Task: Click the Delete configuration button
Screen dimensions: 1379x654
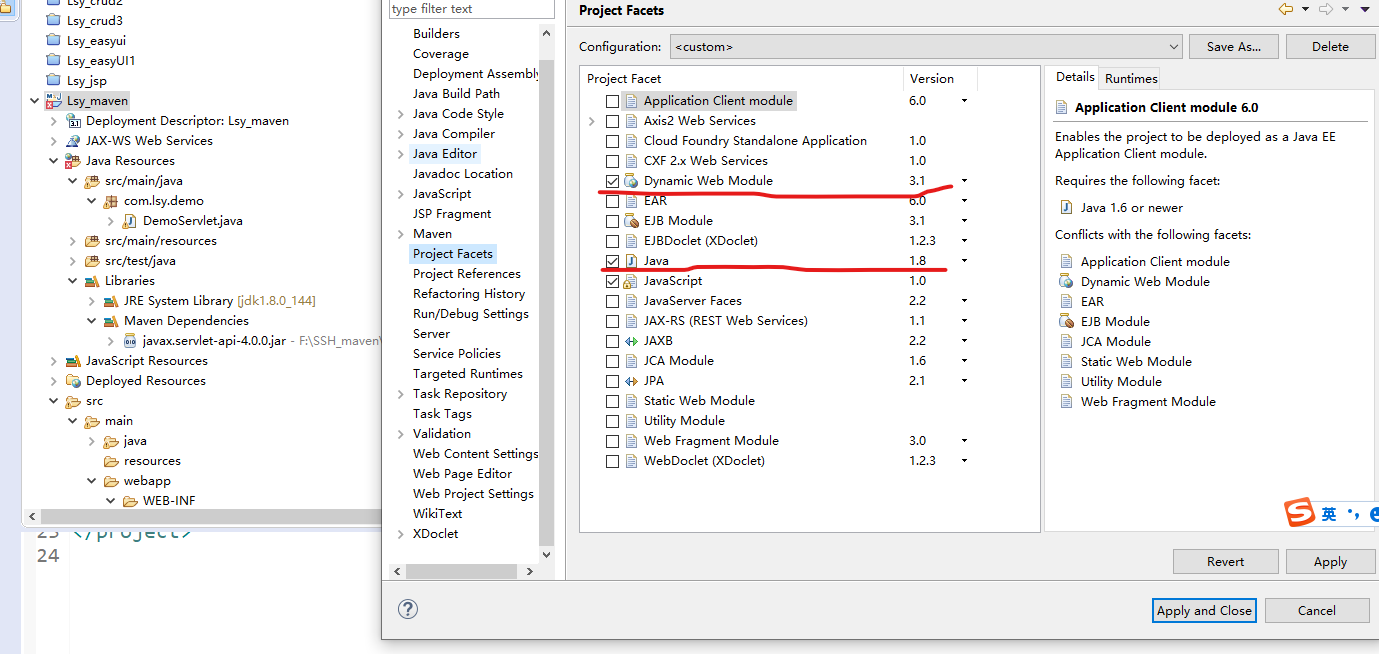Action: (1330, 47)
